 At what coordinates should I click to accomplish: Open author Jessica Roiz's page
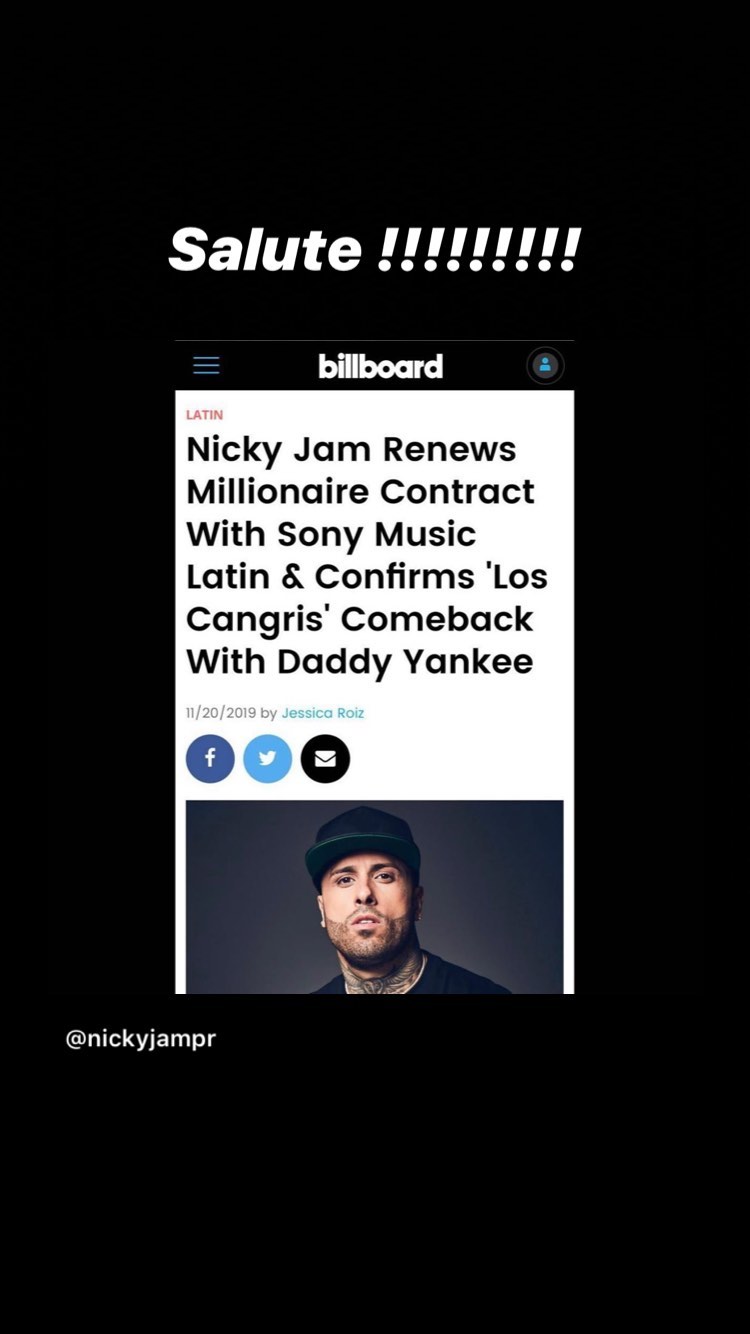tap(323, 713)
